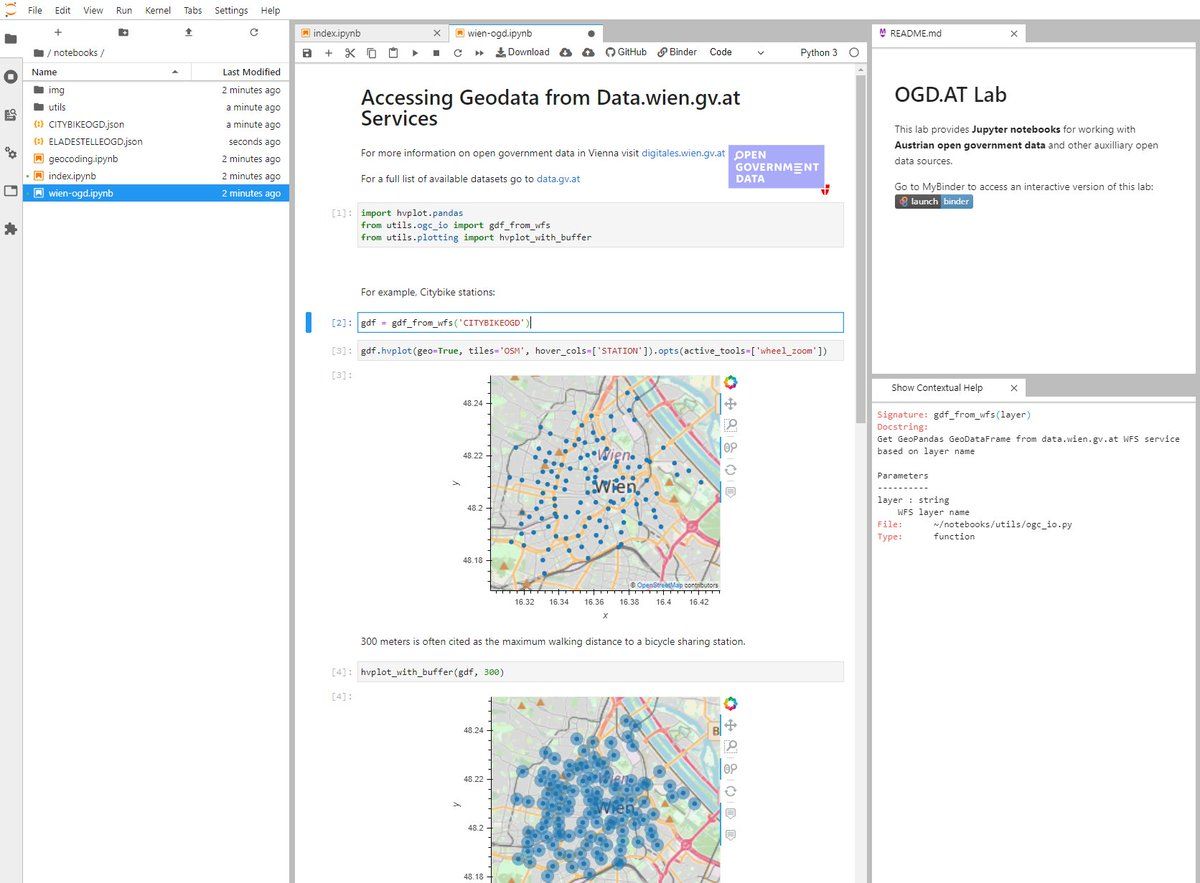Image resolution: width=1200 pixels, height=883 pixels.
Task: Collapse cell 2 using its blue bar
Action: coord(308,322)
